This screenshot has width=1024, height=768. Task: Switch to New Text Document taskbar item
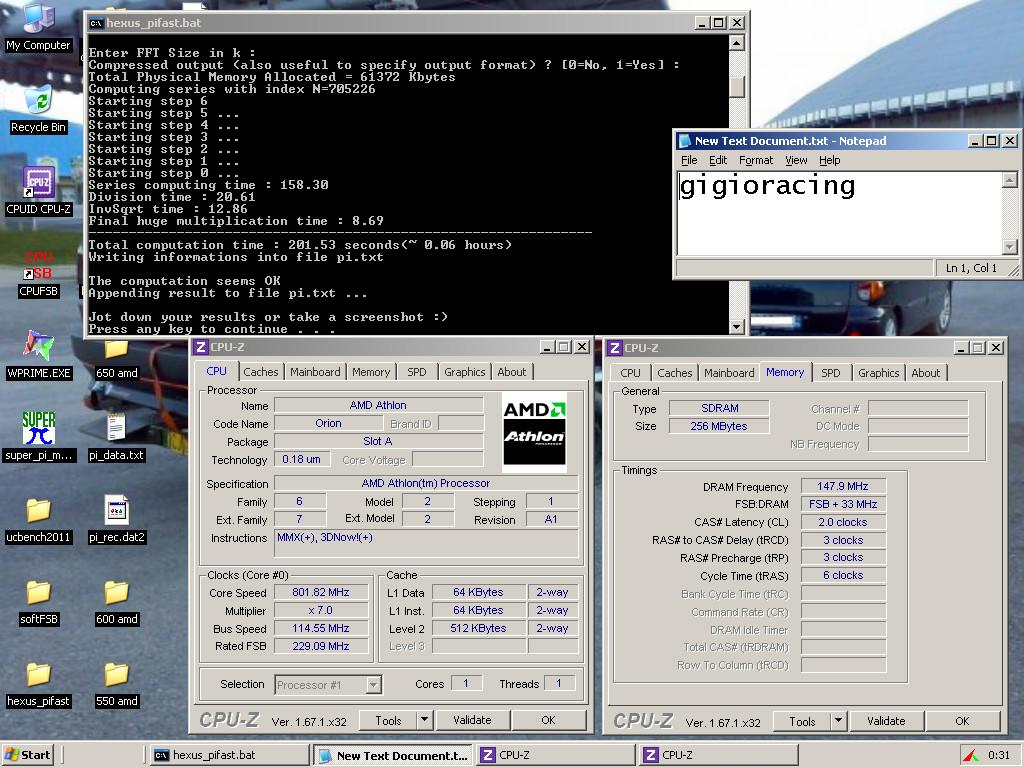pyautogui.click(x=393, y=756)
